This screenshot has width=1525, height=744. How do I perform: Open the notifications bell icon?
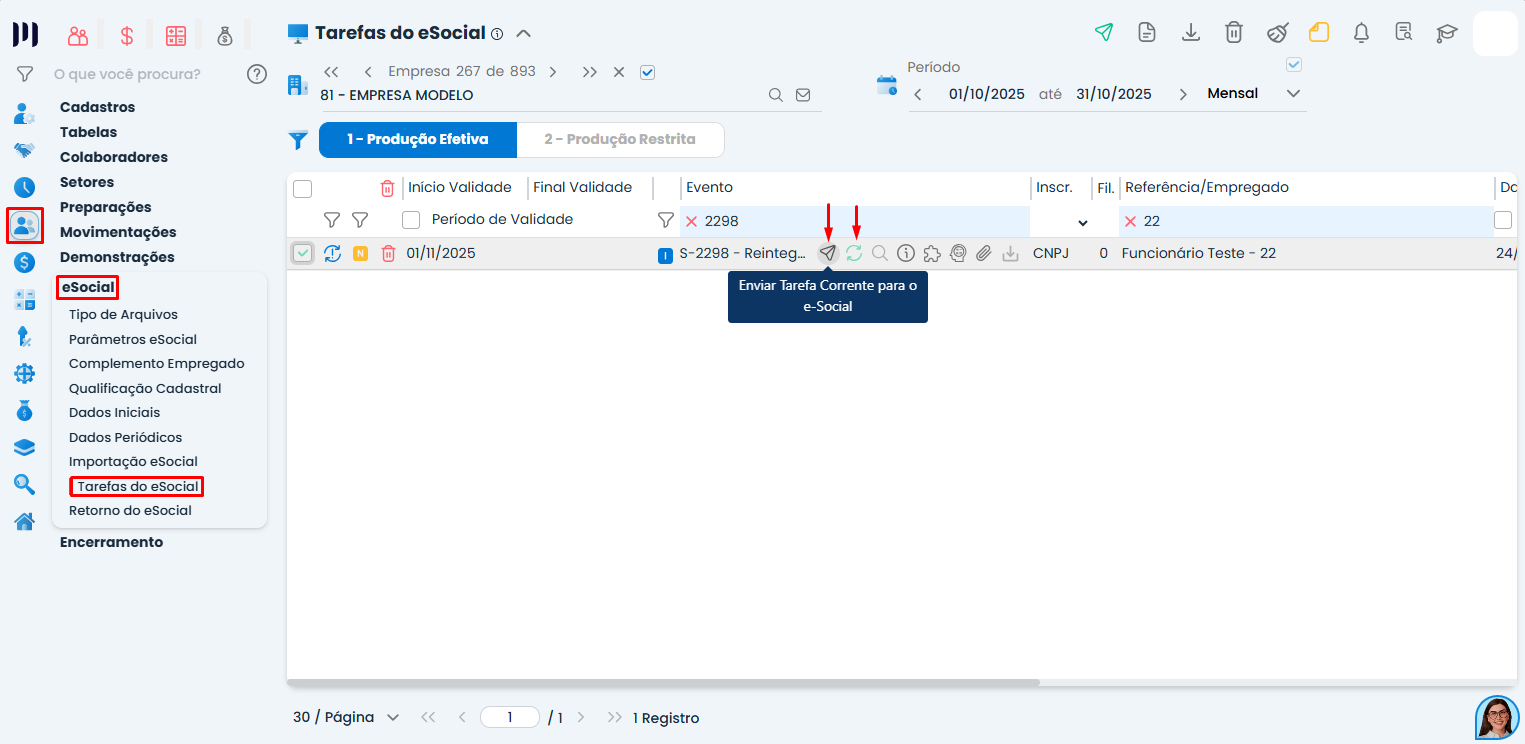[x=1361, y=33]
